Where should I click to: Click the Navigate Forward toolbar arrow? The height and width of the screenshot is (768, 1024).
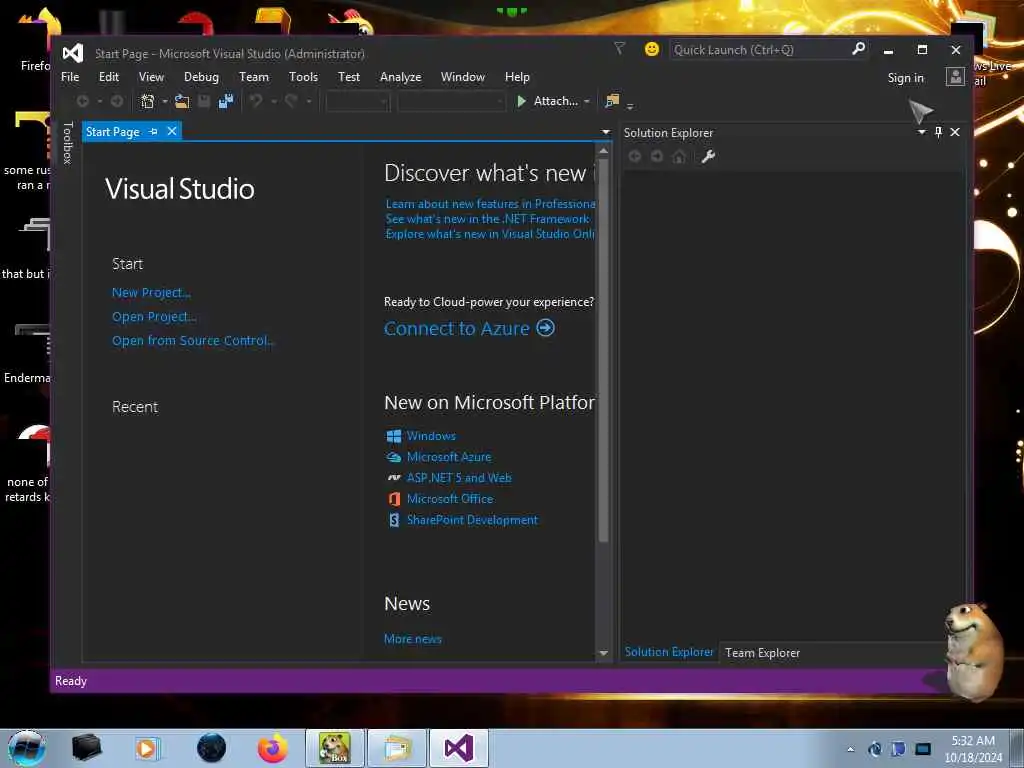click(117, 101)
